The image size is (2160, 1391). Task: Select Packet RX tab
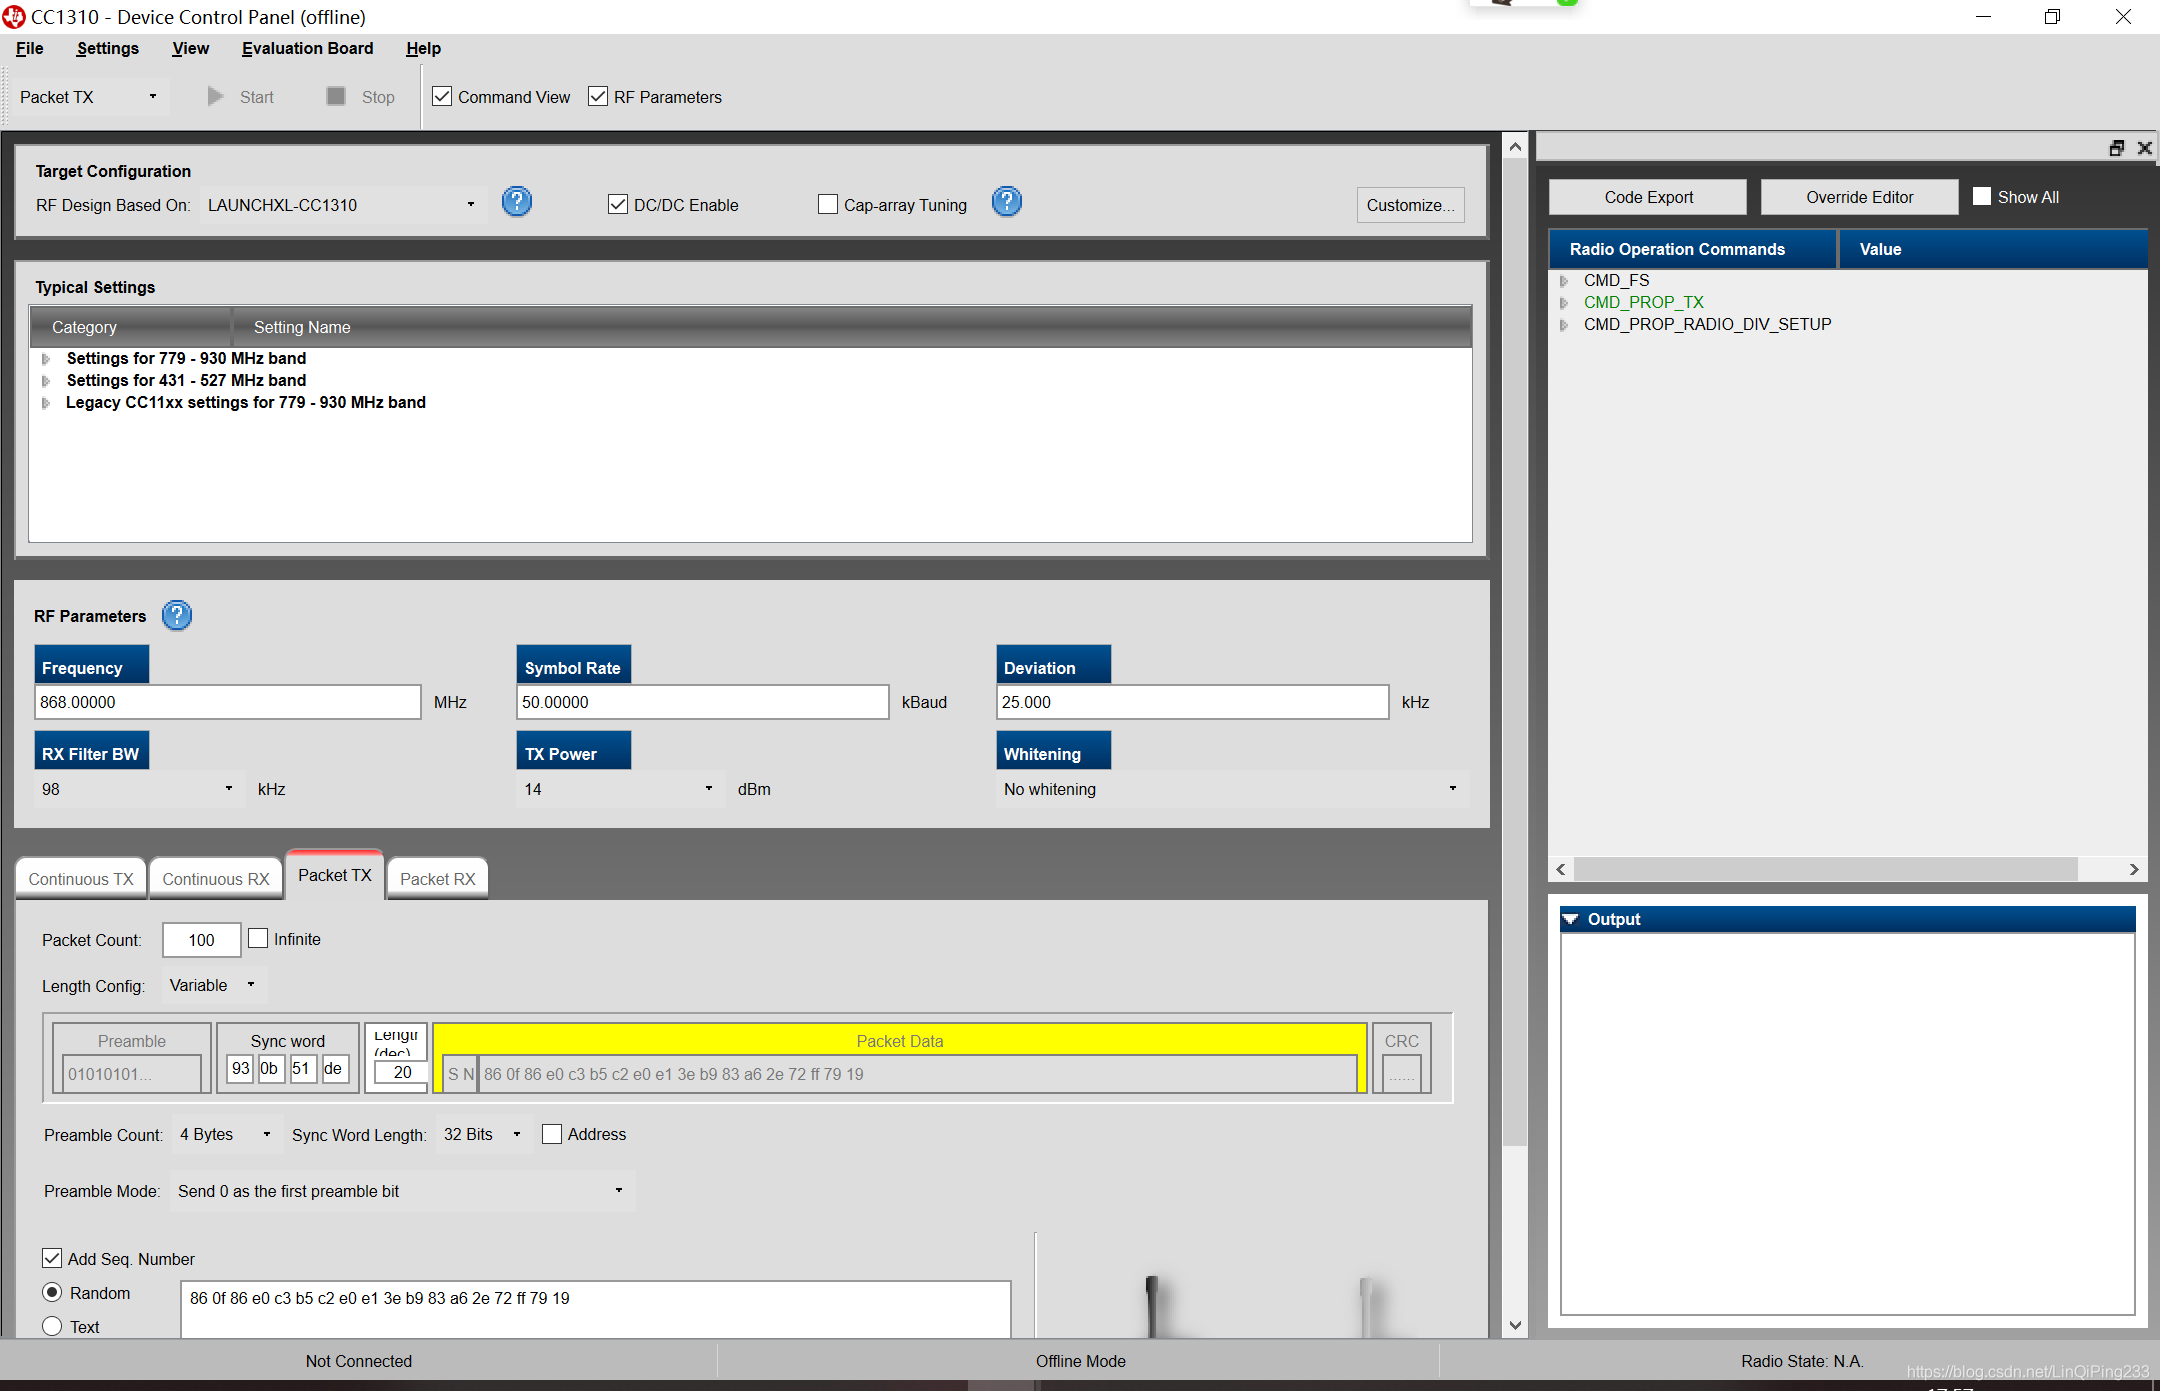coord(435,878)
